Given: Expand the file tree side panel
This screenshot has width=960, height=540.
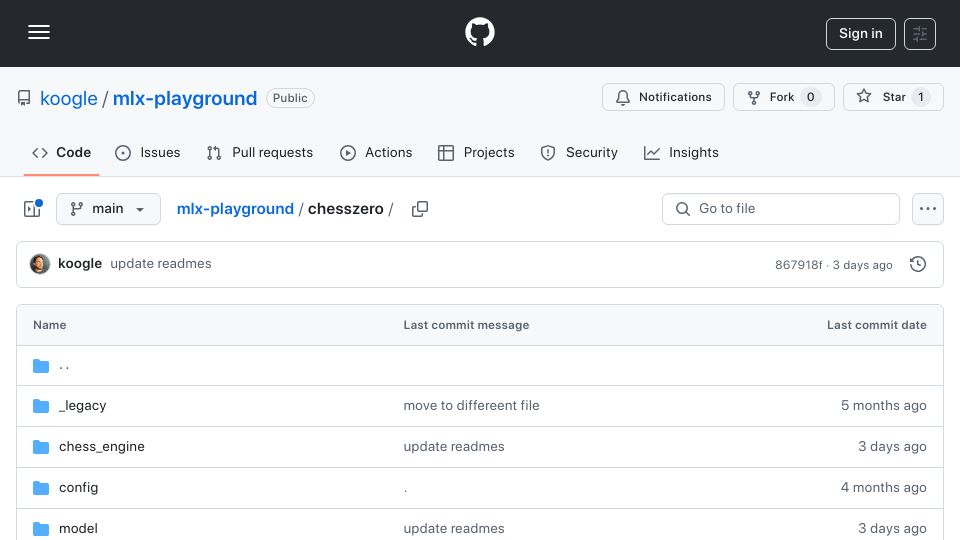Looking at the screenshot, I should click(32, 209).
